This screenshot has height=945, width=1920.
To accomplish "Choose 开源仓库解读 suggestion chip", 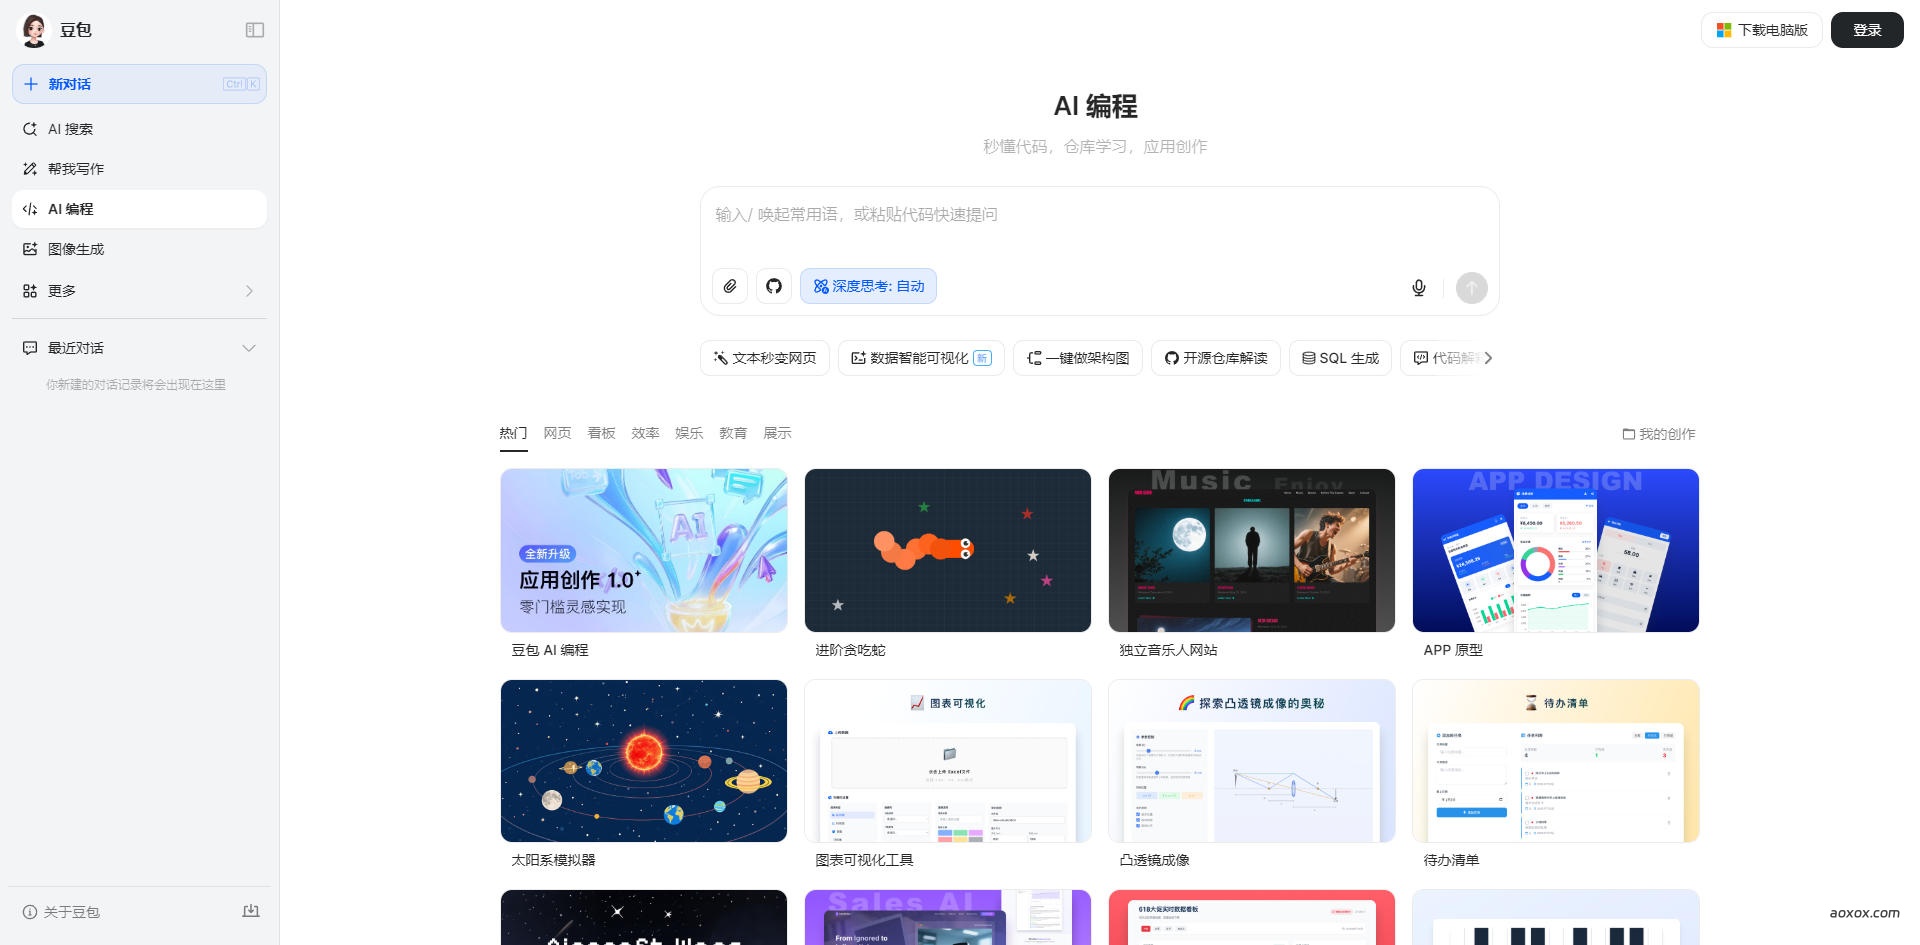I will [x=1216, y=358].
